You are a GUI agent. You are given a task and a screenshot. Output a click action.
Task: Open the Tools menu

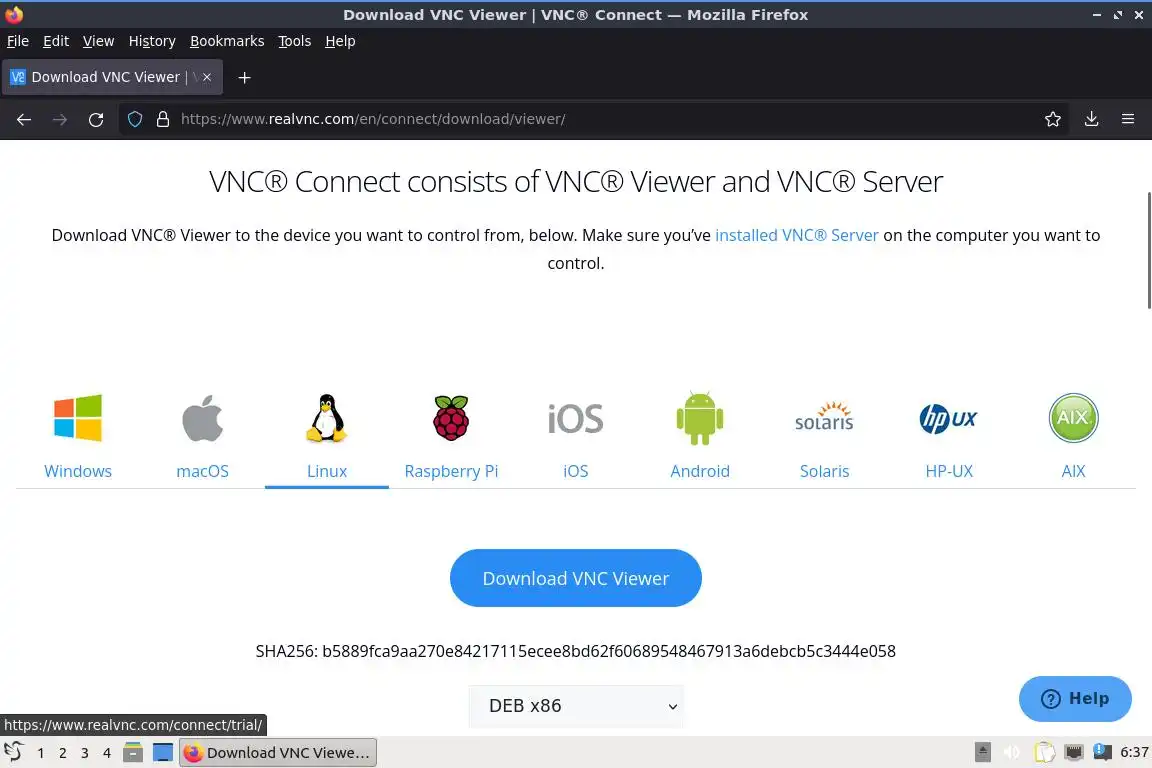pos(295,41)
